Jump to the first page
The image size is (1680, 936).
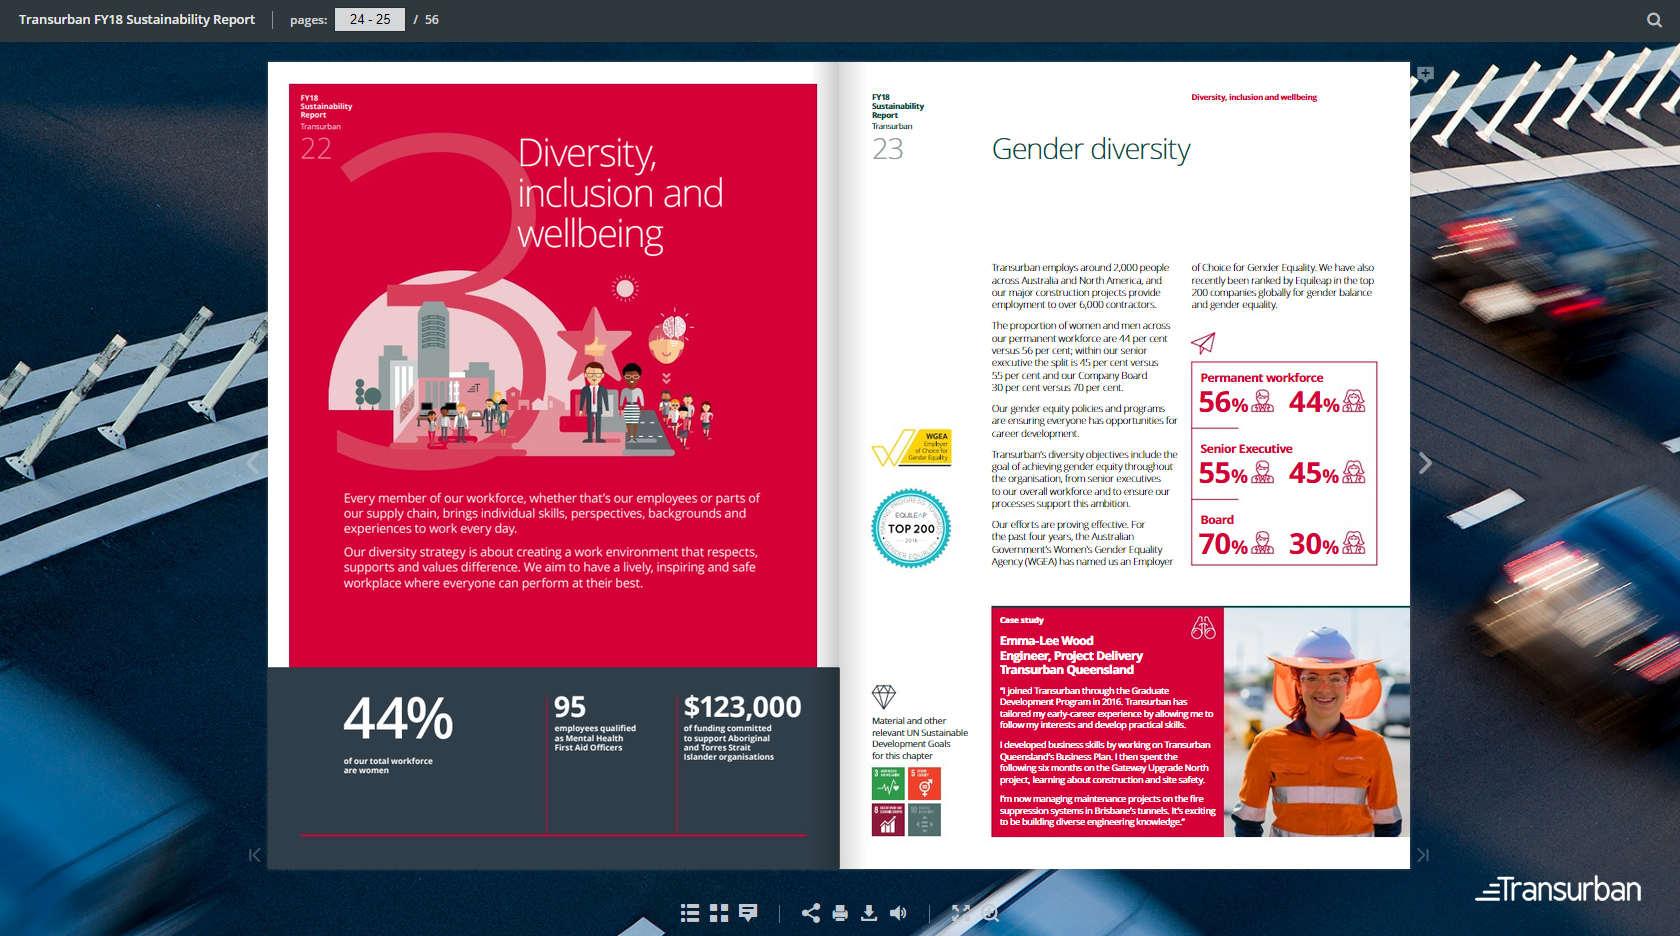[254, 855]
